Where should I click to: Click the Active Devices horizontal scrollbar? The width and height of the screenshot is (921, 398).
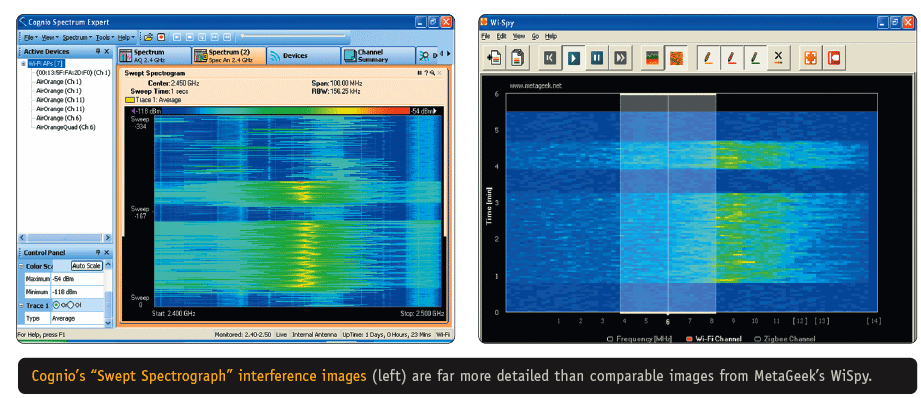(x=65, y=238)
